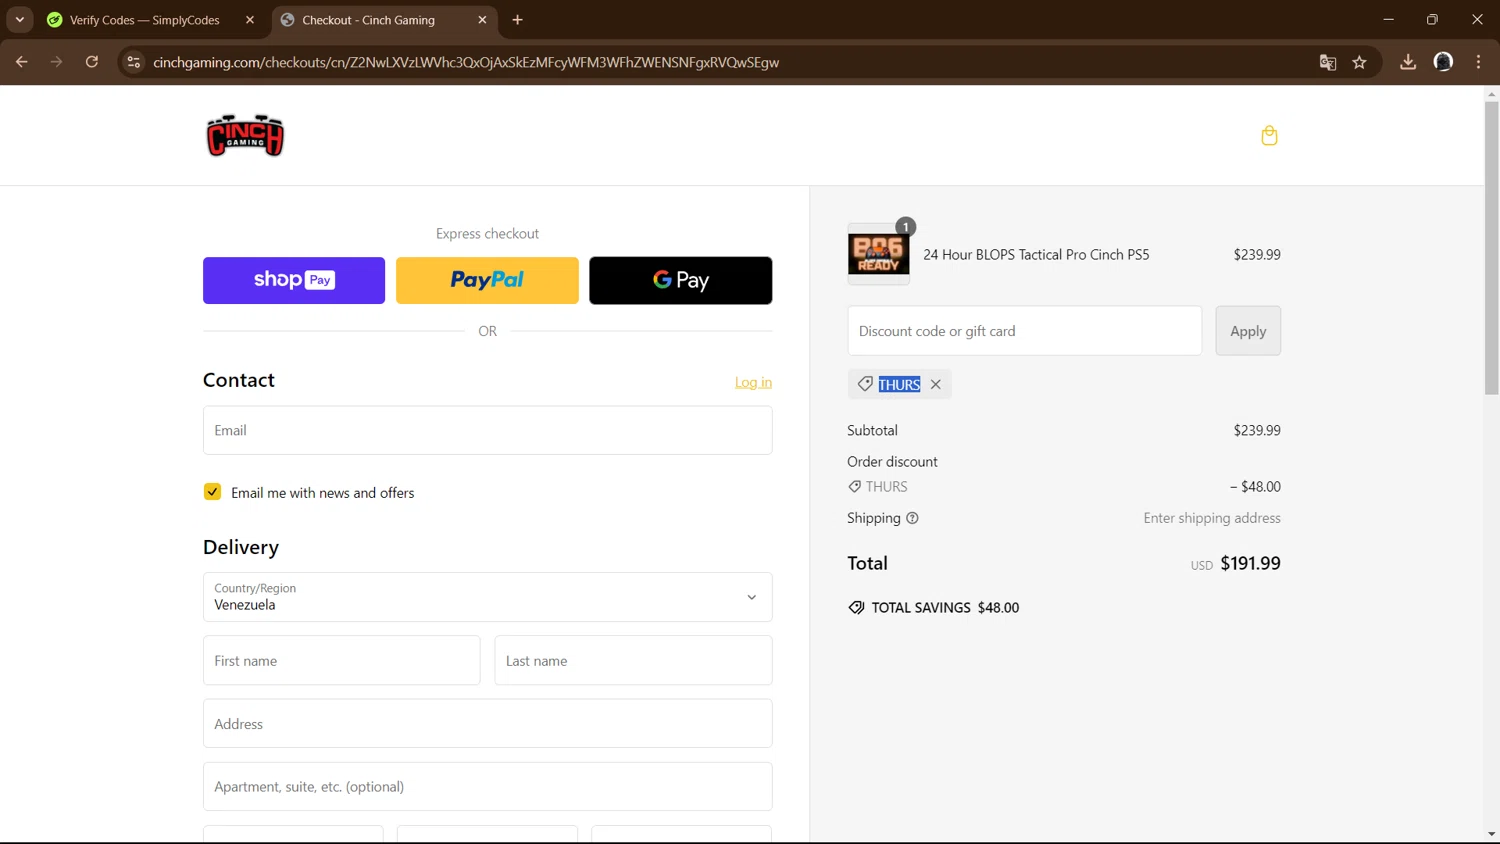Click the Apartment, suite, etc. field
The width and height of the screenshot is (1500, 844).
[x=488, y=786]
